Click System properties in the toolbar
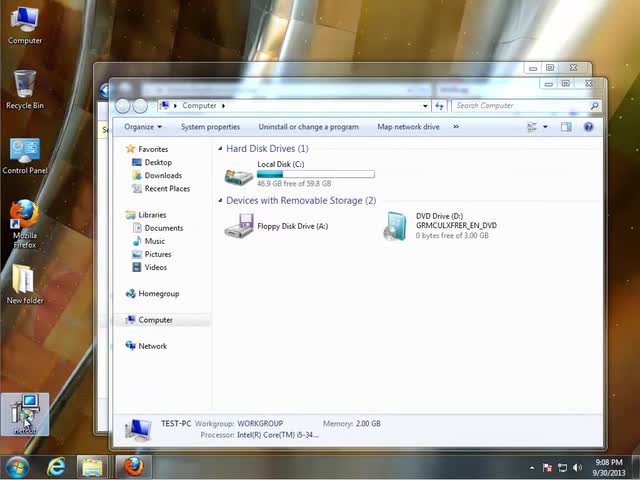This screenshot has height=480, width=640. pos(210,127)
